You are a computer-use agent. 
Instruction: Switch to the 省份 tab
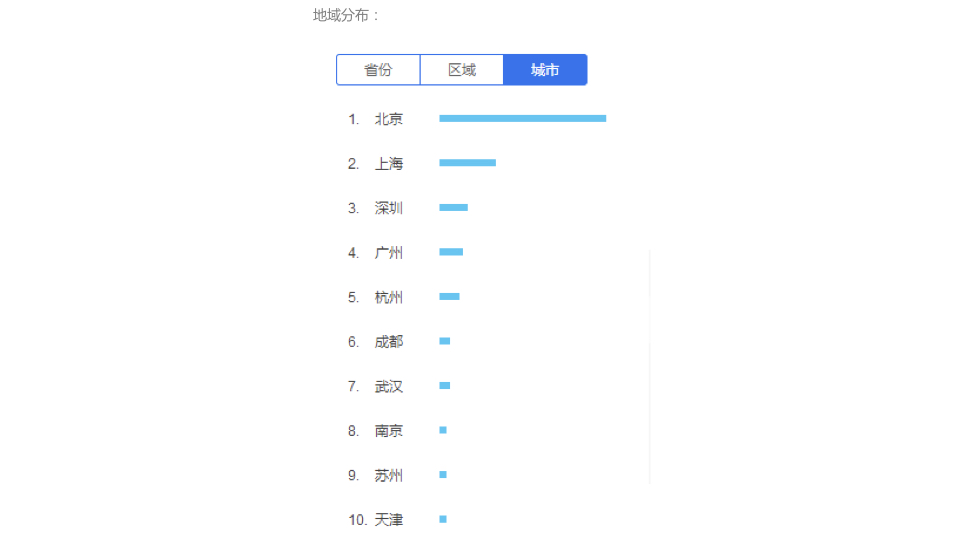click(378, 70)
